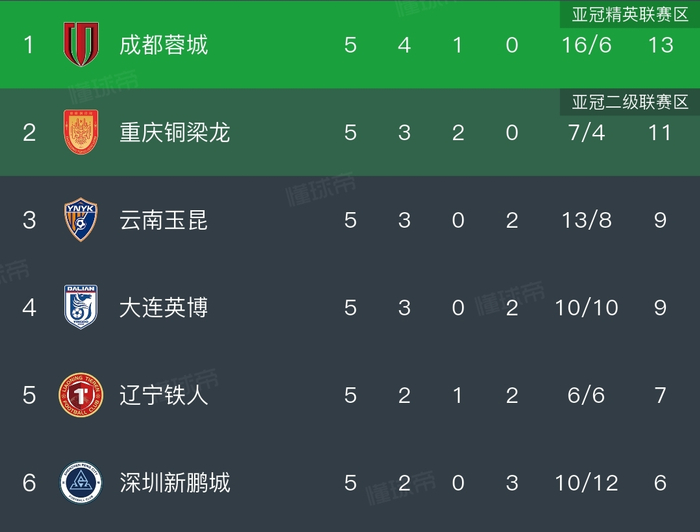The height and width of the screenshot is (532, 700).
Task: Click the 成都蓉城 club crest icon
Action: (80, 45)
